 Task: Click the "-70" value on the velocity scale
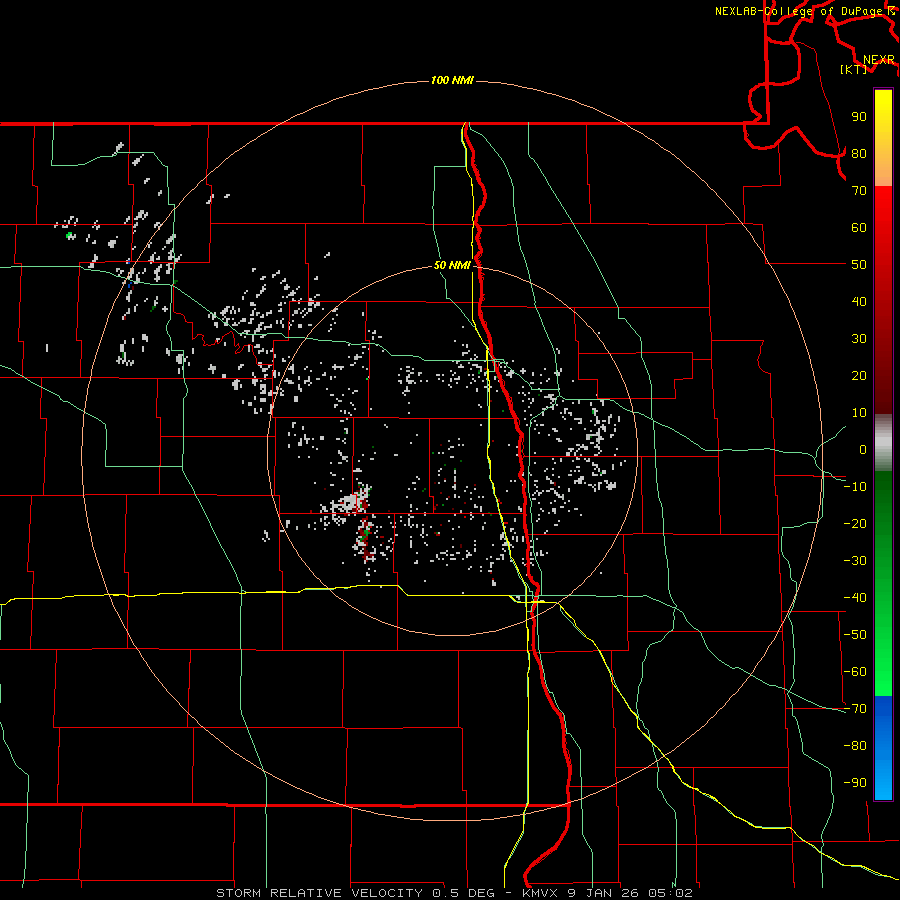coord(855,709)
